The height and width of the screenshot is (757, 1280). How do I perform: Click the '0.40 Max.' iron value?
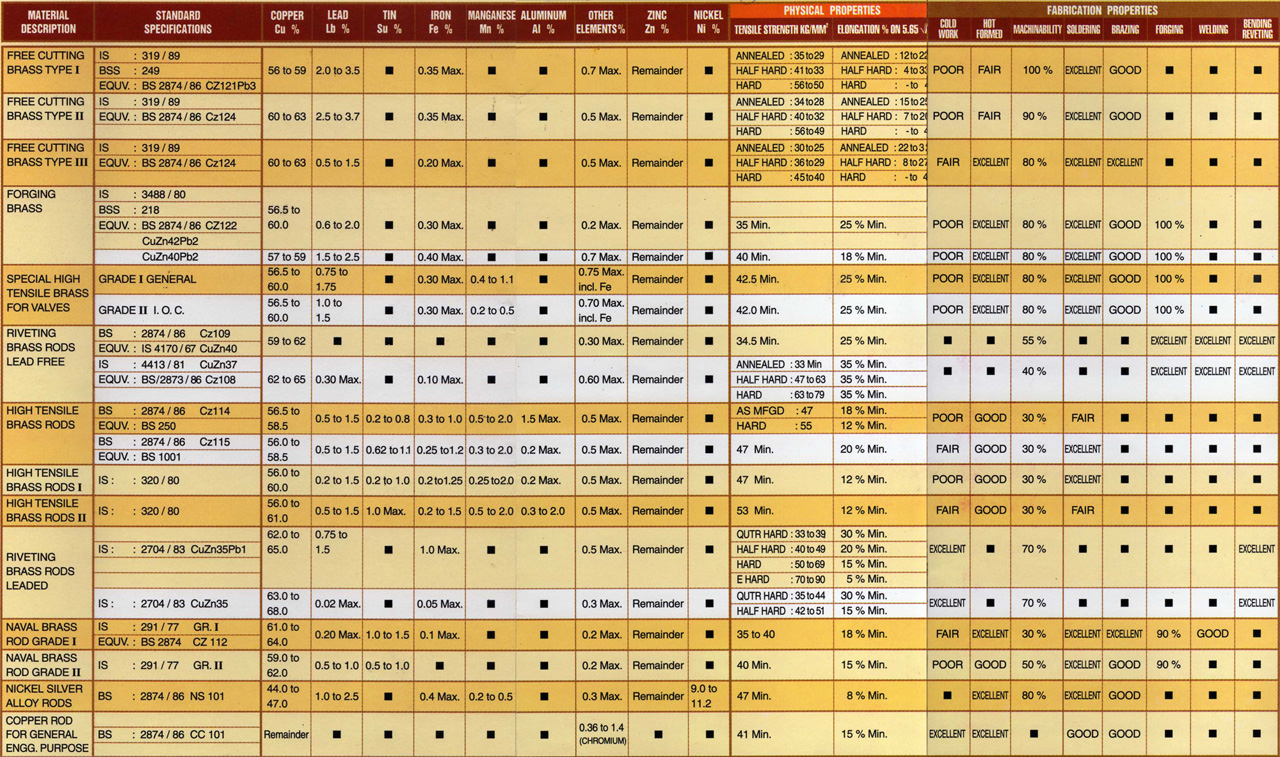441,257
